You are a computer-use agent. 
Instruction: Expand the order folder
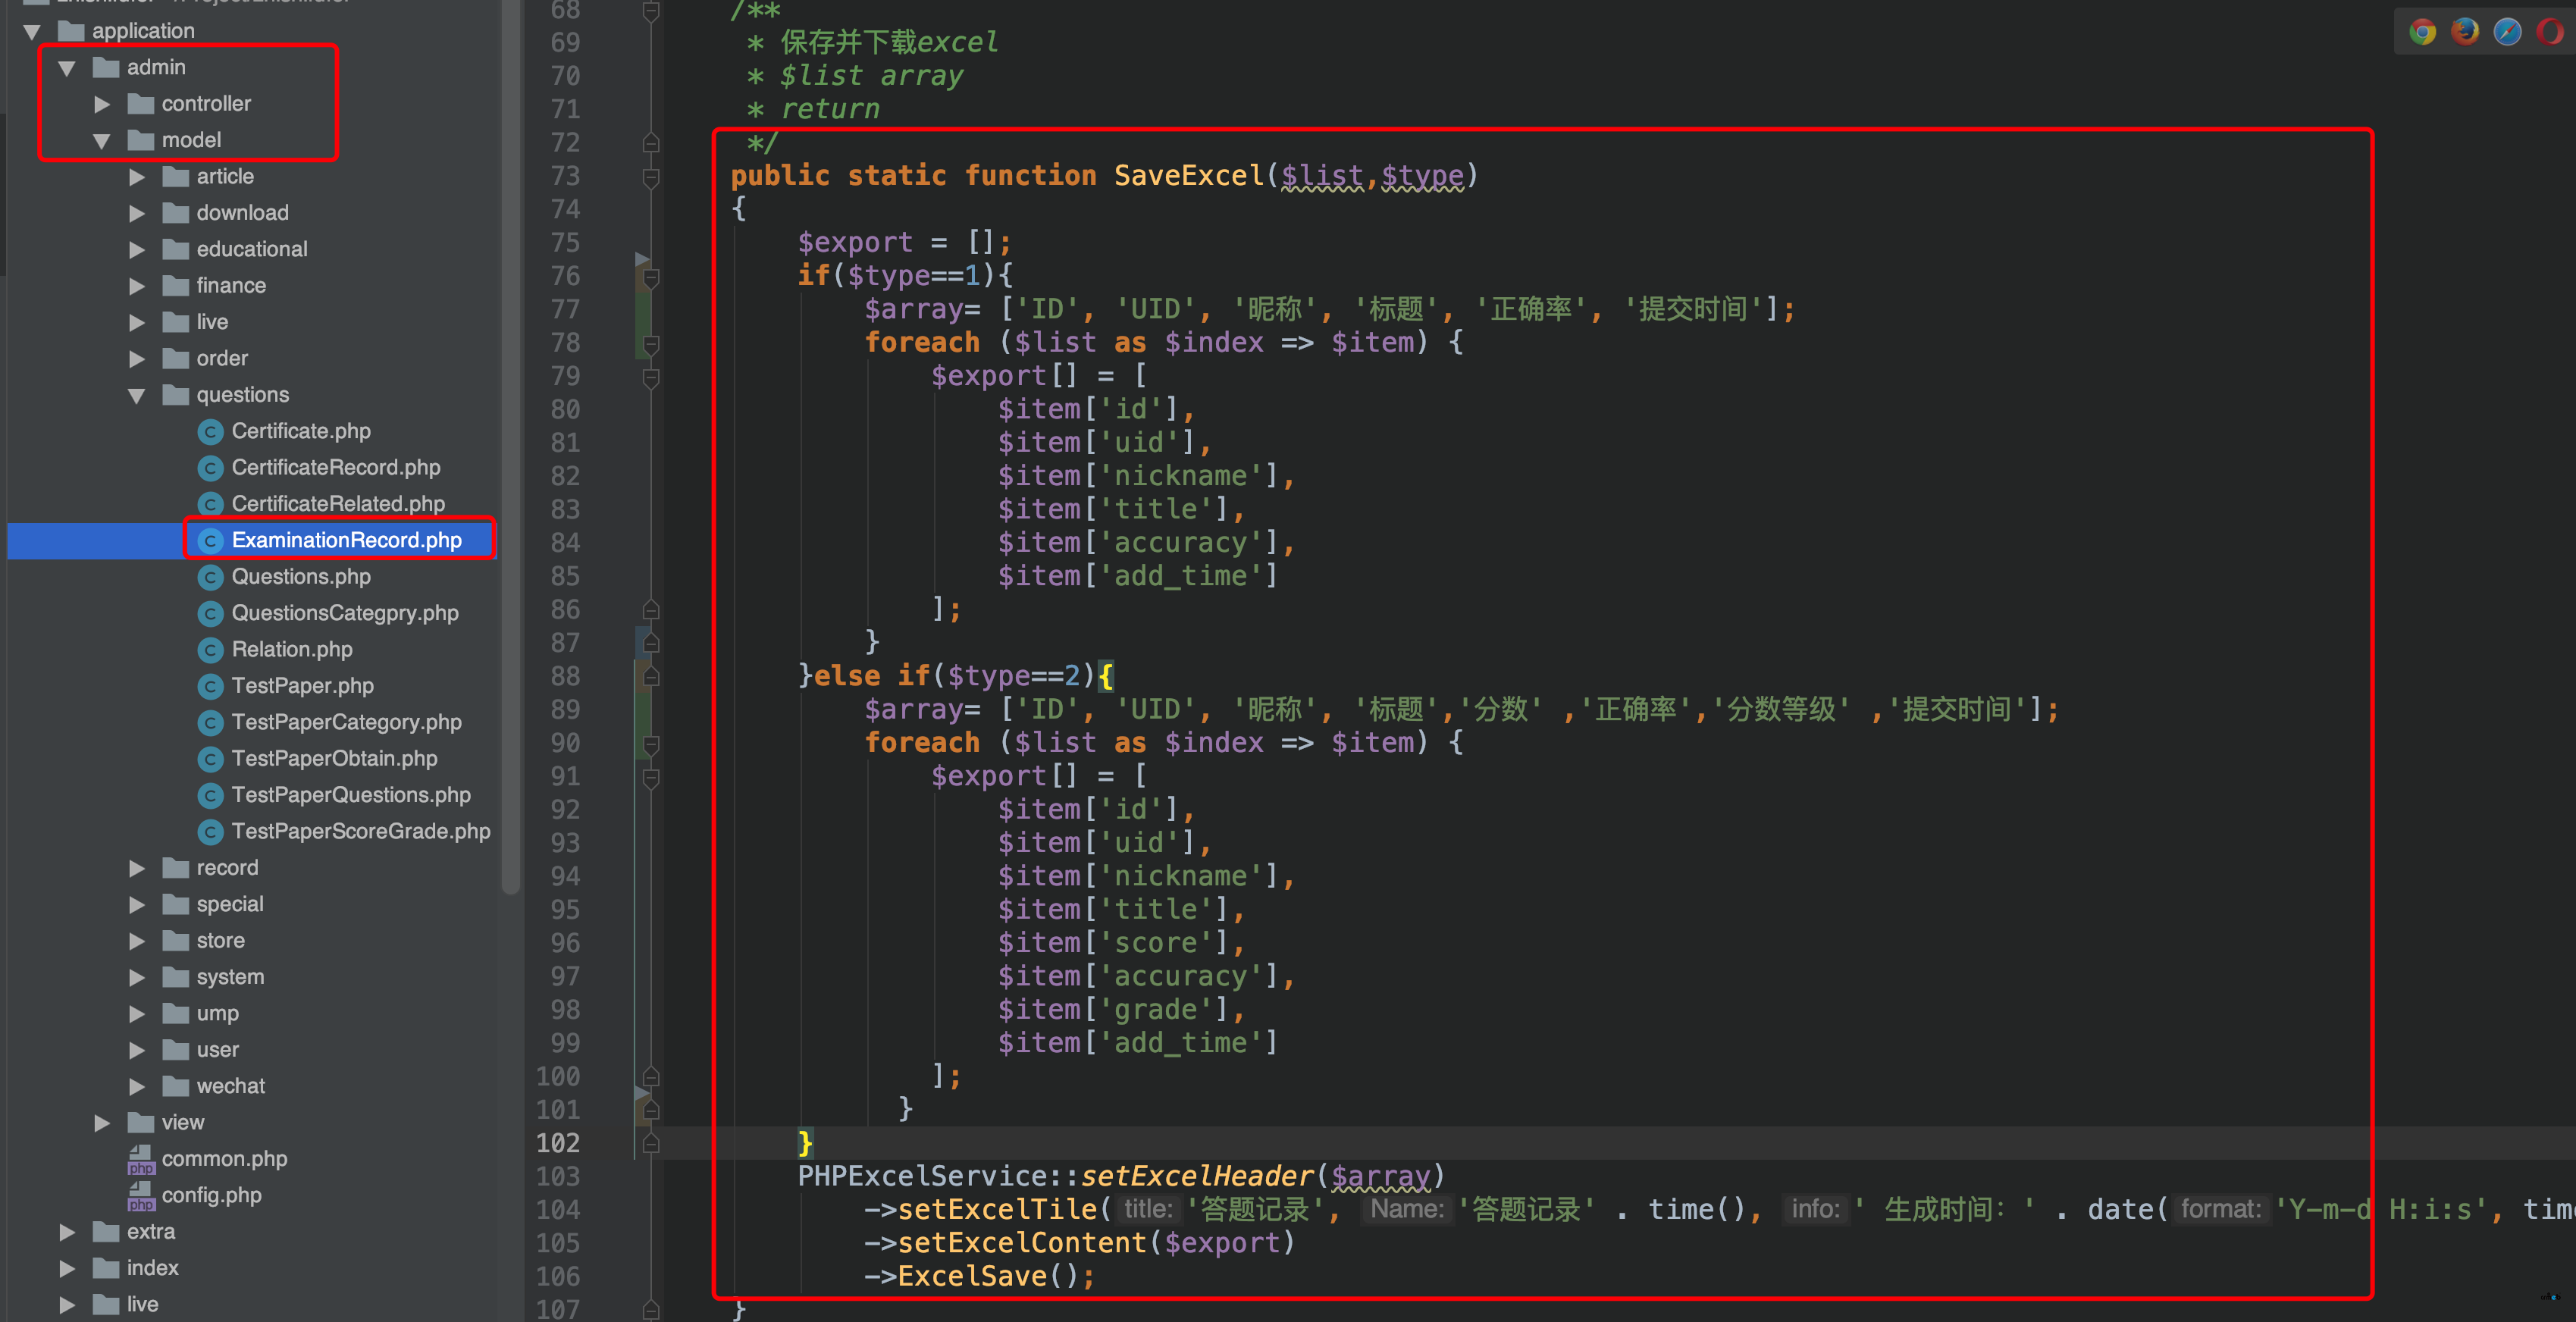tap(137, 359)
